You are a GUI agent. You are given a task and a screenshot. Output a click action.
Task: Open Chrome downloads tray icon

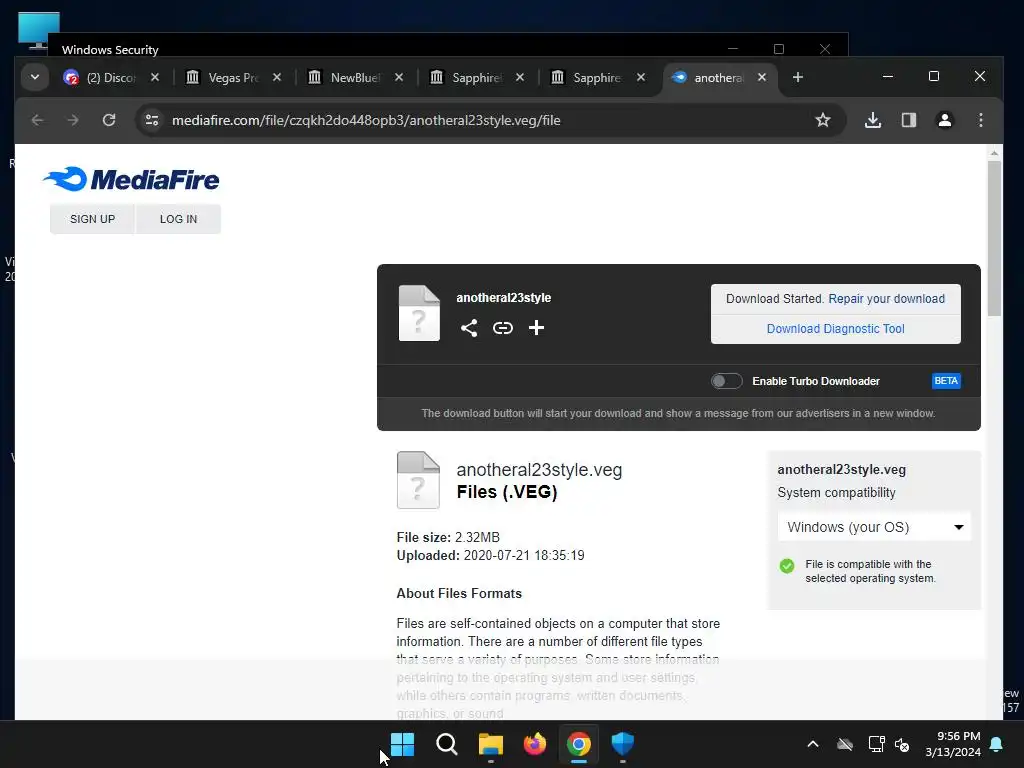point(872,120)
